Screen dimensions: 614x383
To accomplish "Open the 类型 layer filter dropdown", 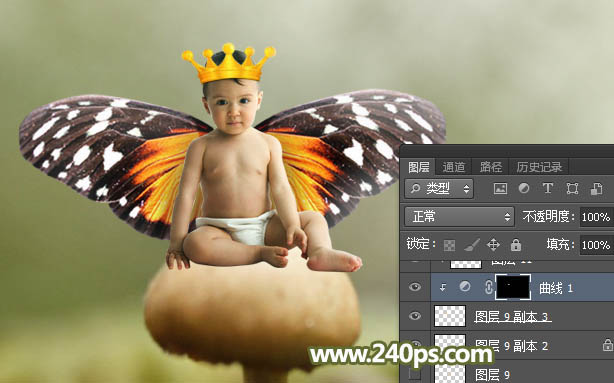I will click(x=439, y=189).
